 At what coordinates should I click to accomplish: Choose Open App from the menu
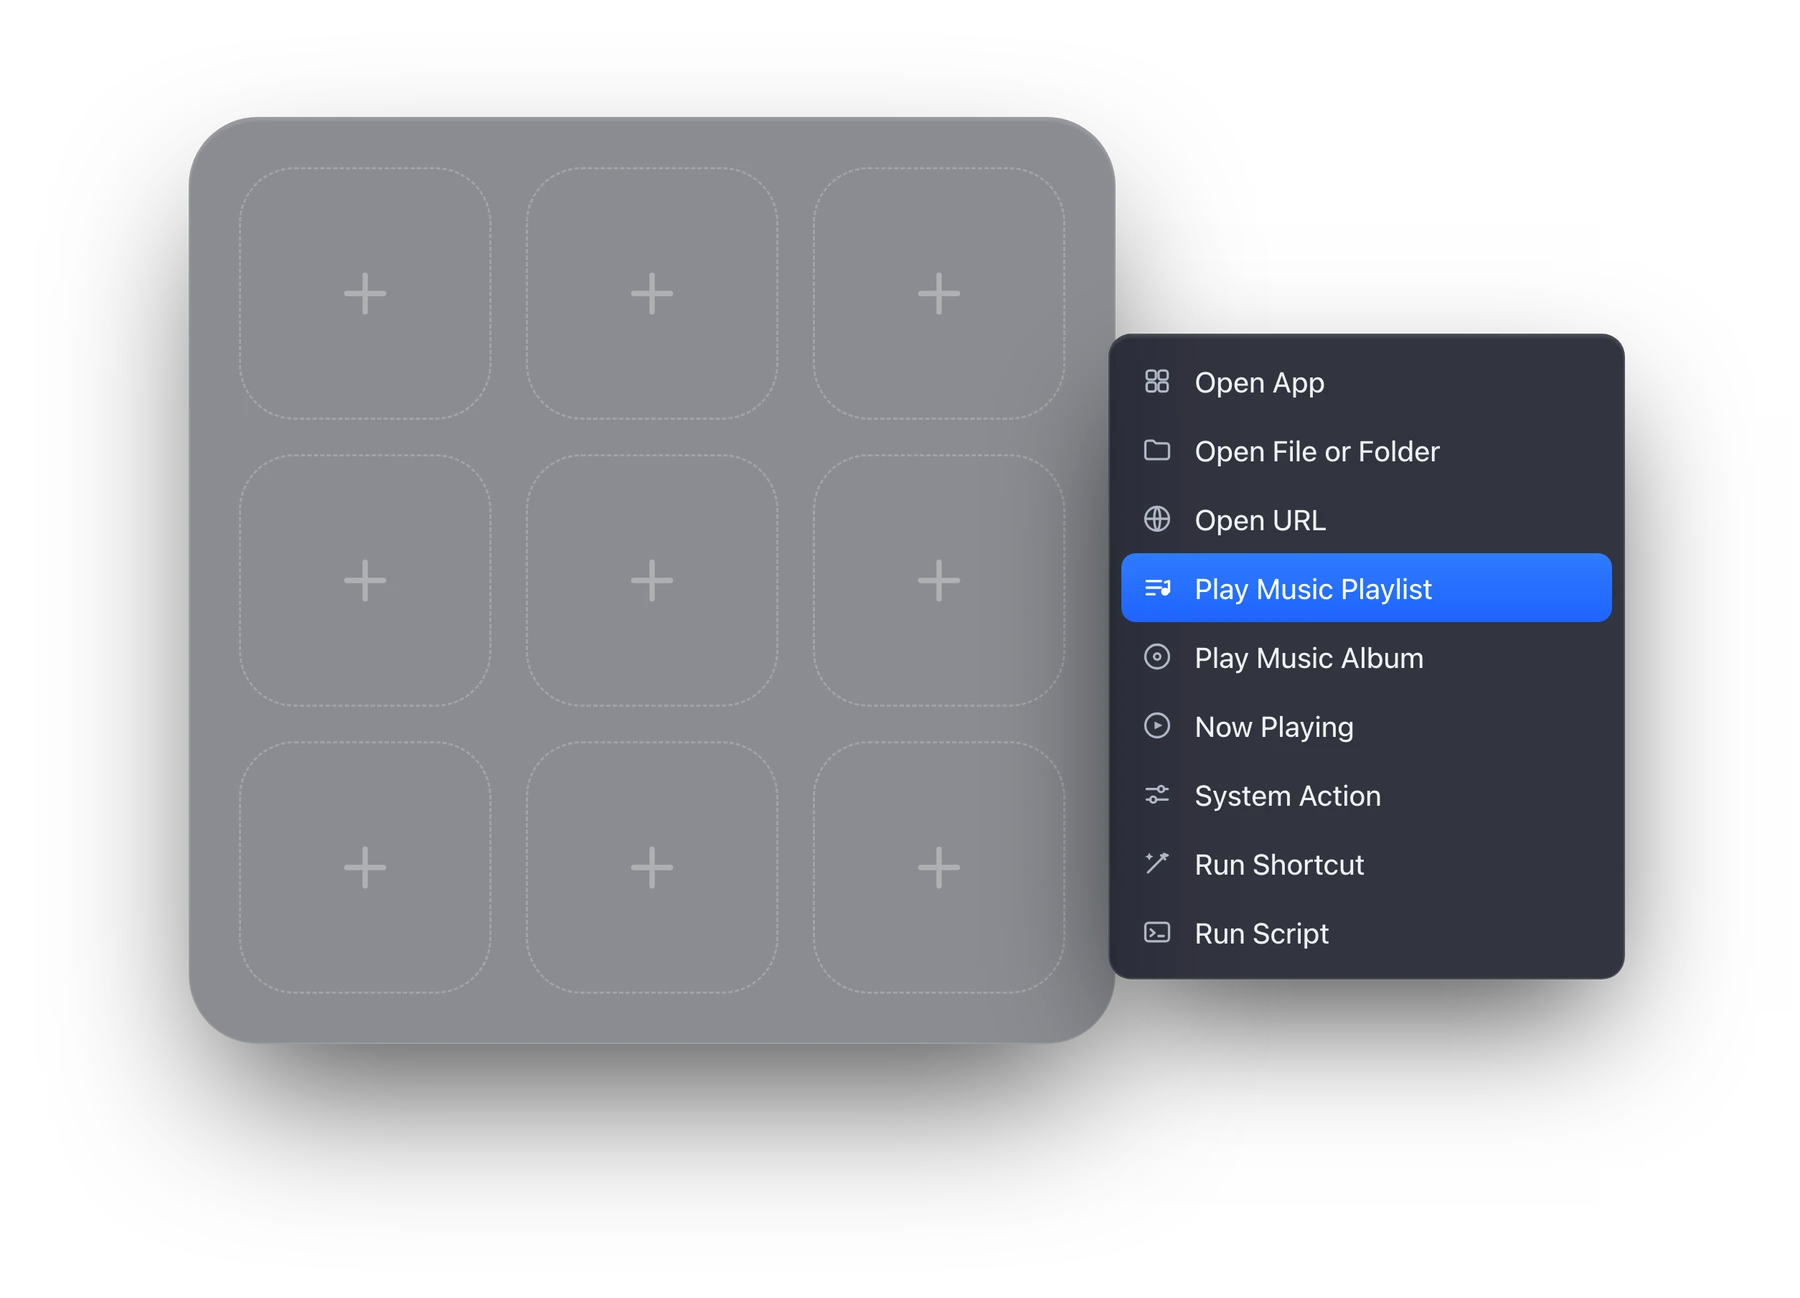[x=1366, y=382]
